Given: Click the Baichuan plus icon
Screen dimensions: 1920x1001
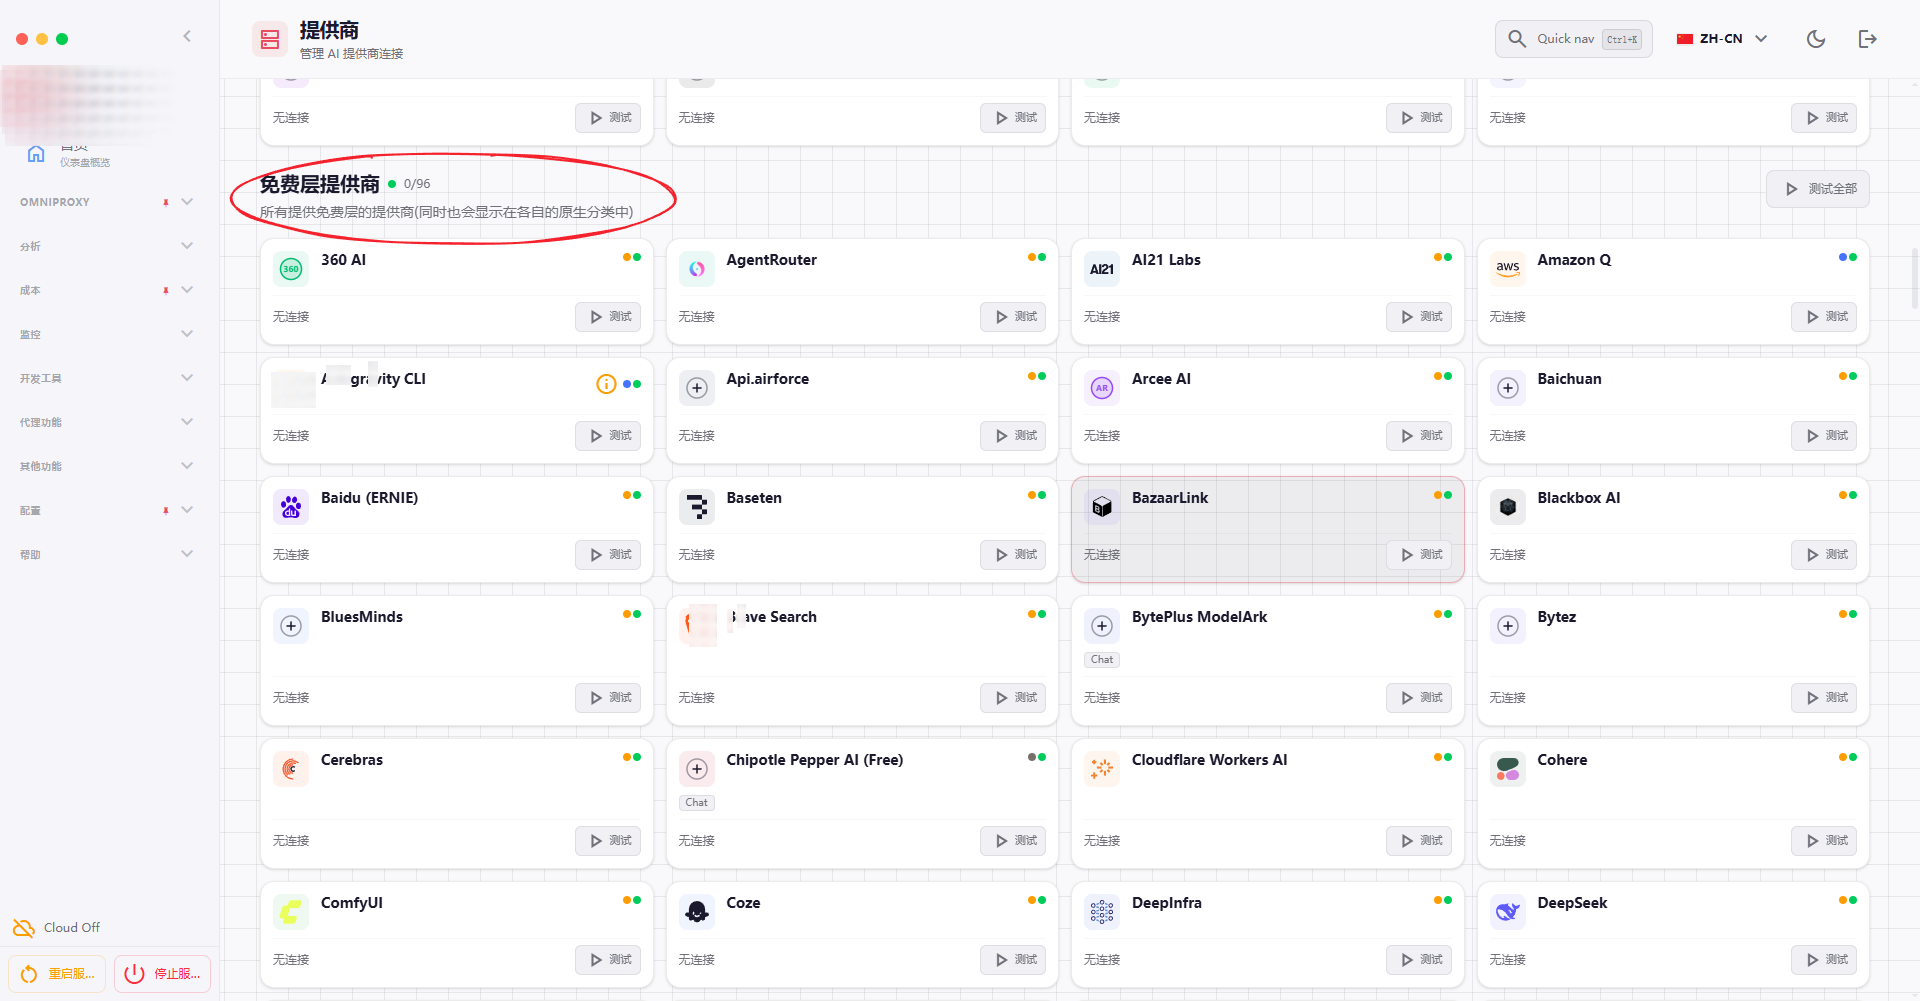Looking at the screenshot, I should [x=1508, y=388].
